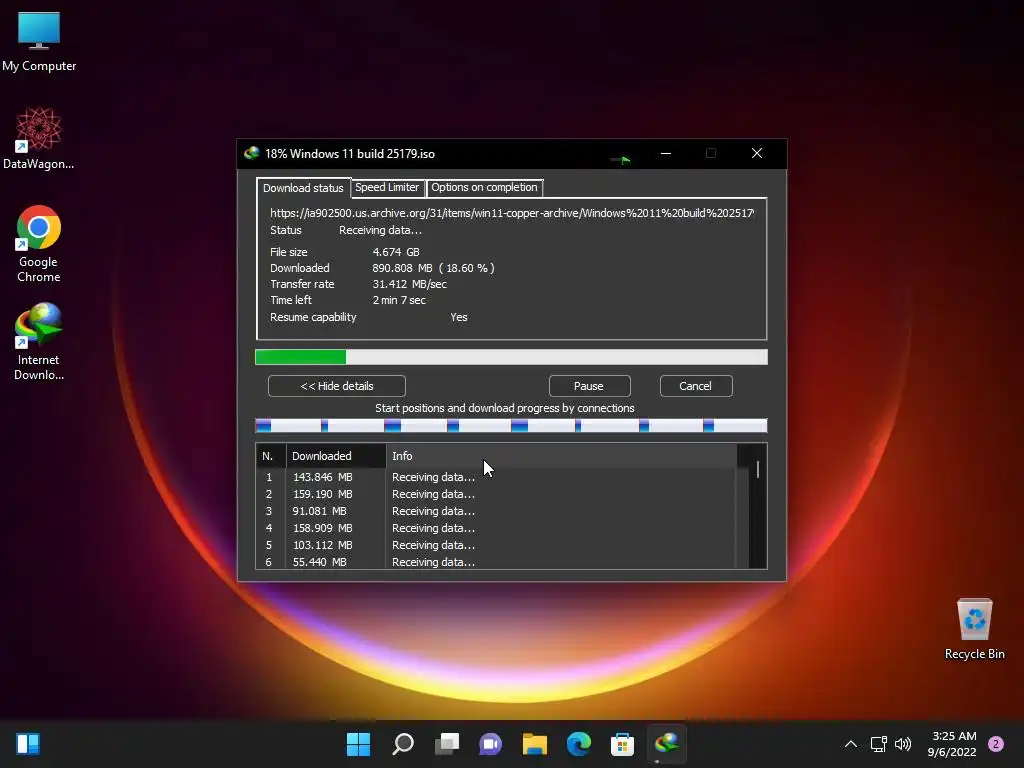The image size is (1024, 768).
Task: Click transfer rate value 31.412 MB/sec
Action: [409, 284]
